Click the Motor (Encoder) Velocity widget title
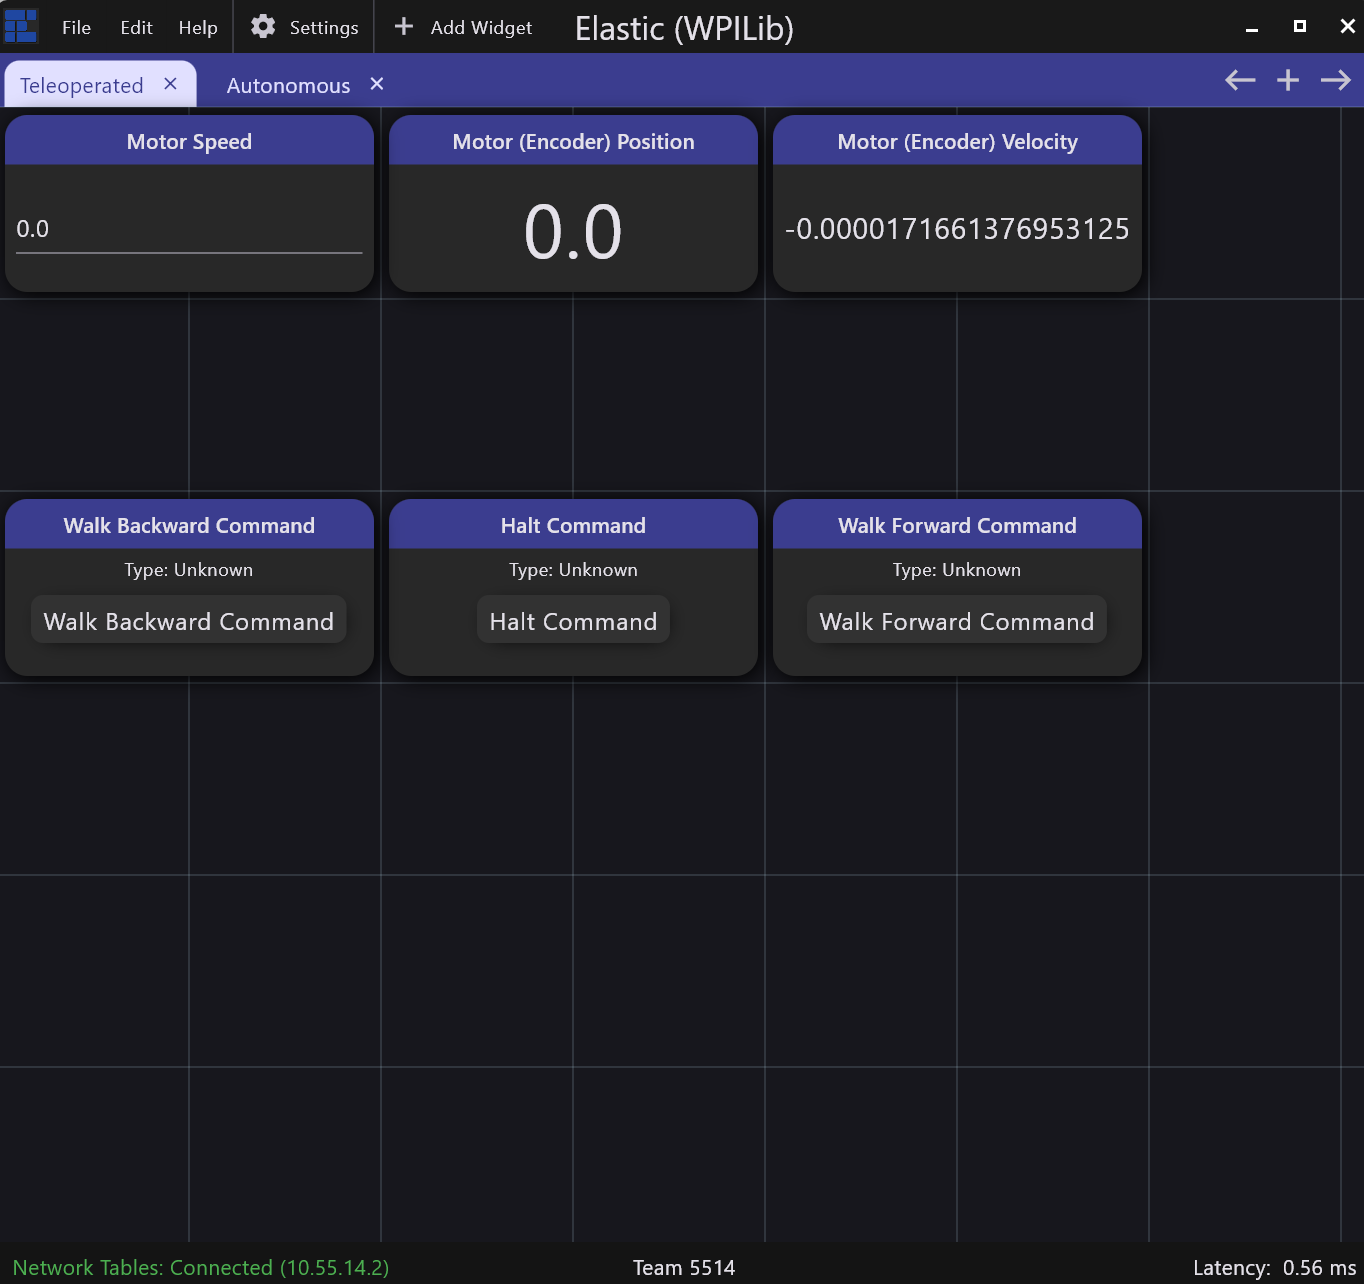 pyautogui.click(x=957, y=142)
